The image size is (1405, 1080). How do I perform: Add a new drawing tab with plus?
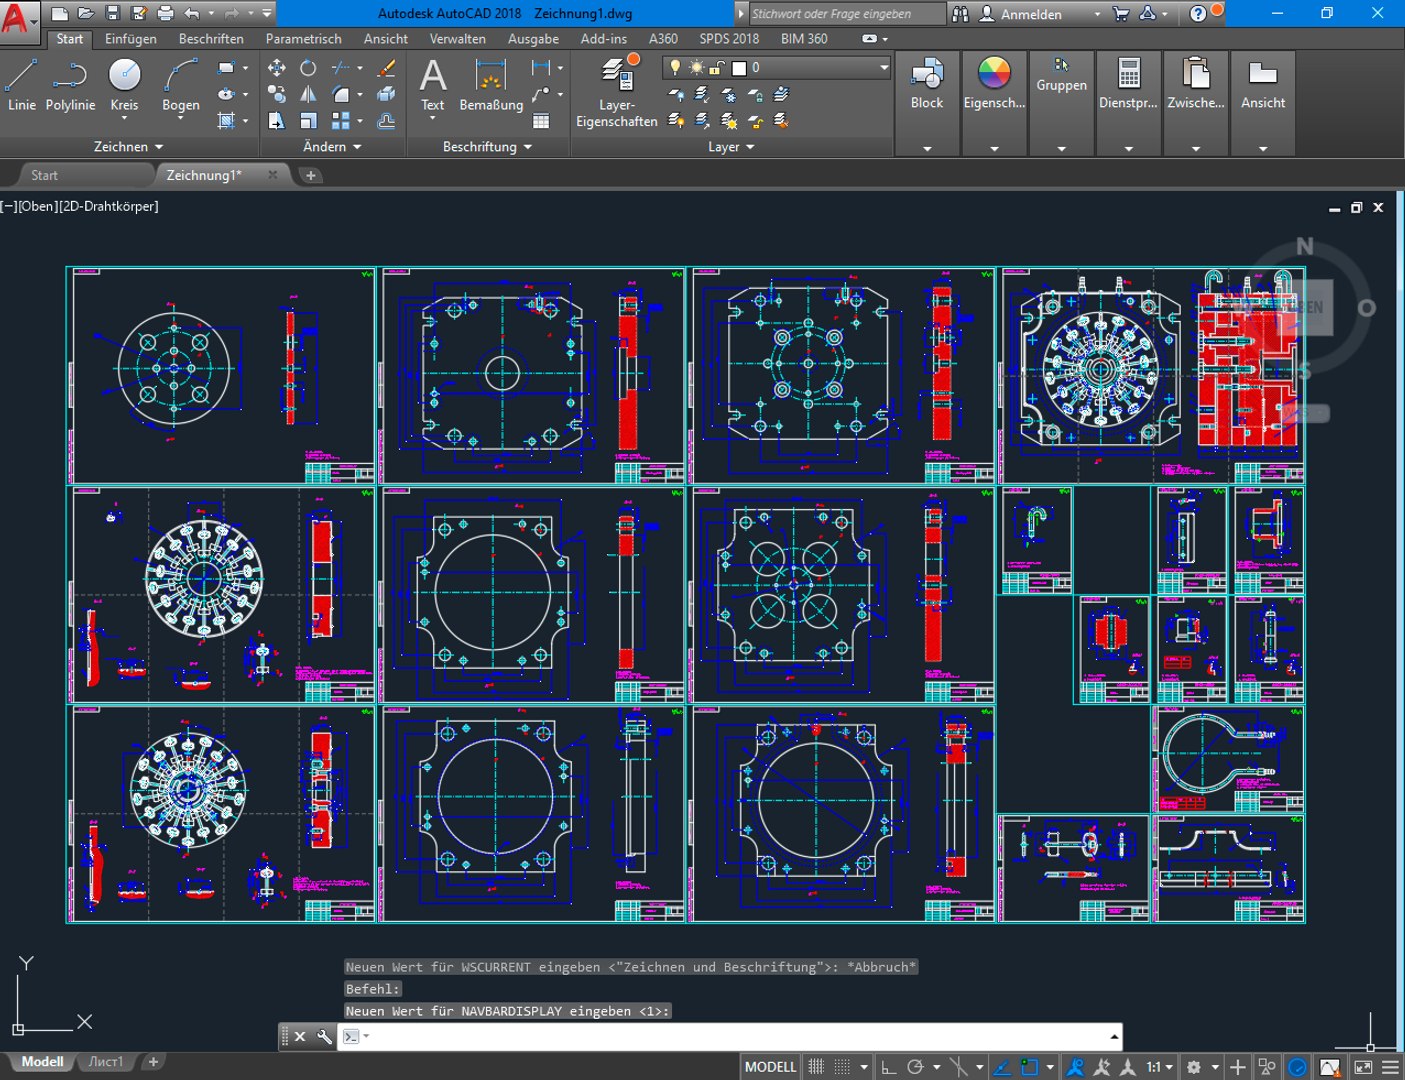tap(311, 175)
